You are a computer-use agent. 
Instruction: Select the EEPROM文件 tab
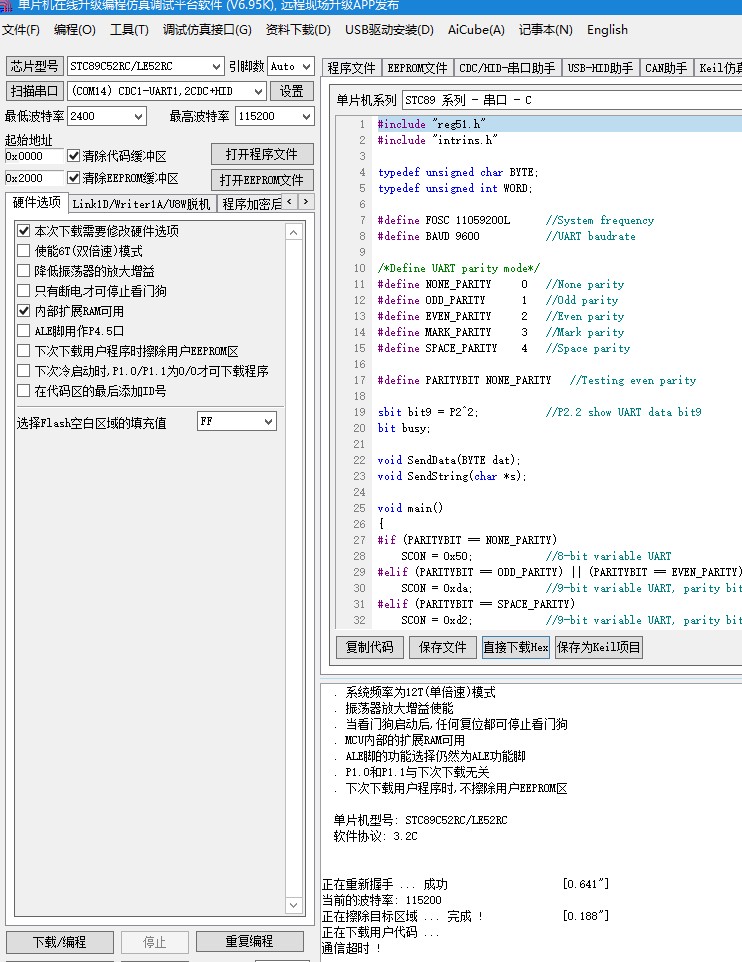(417, 67)
